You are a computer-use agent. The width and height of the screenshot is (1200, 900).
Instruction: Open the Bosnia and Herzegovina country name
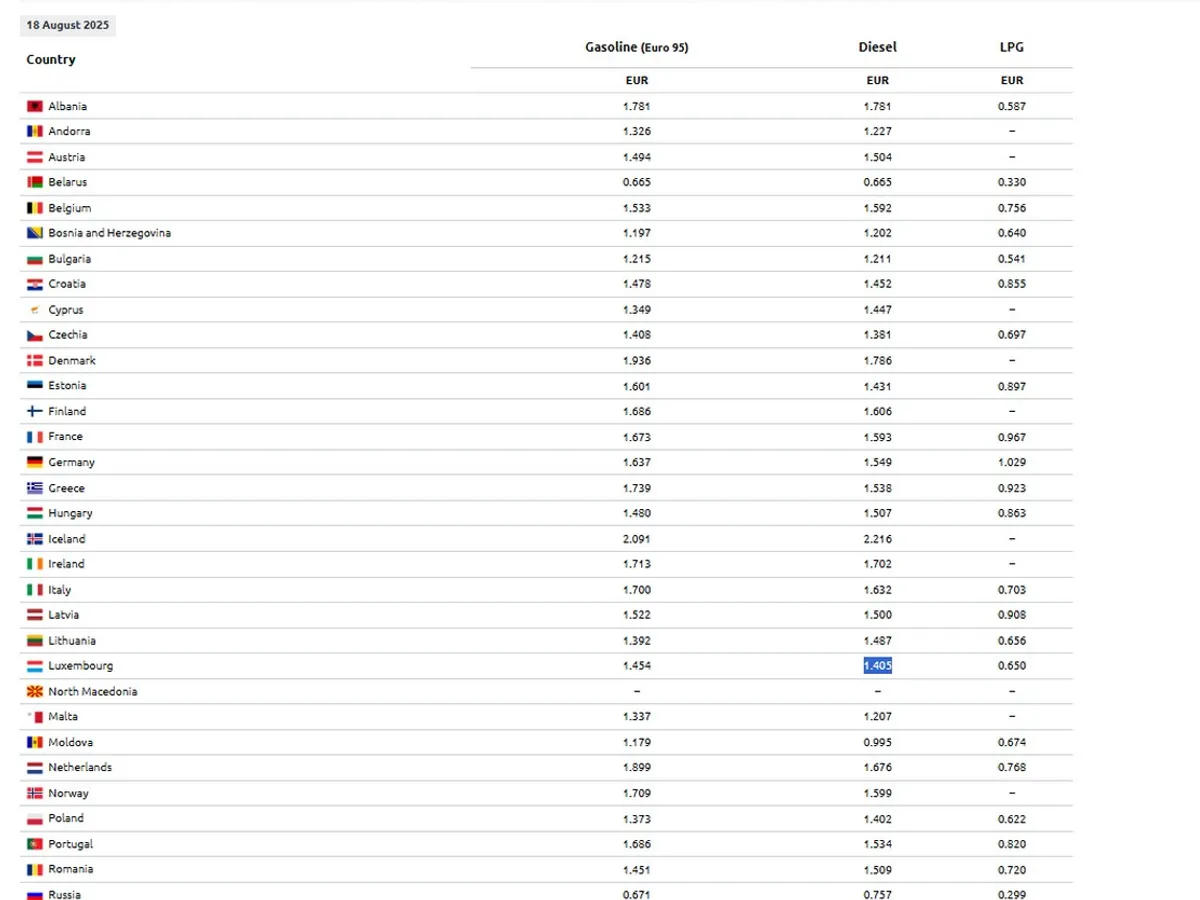click(109, 233)
